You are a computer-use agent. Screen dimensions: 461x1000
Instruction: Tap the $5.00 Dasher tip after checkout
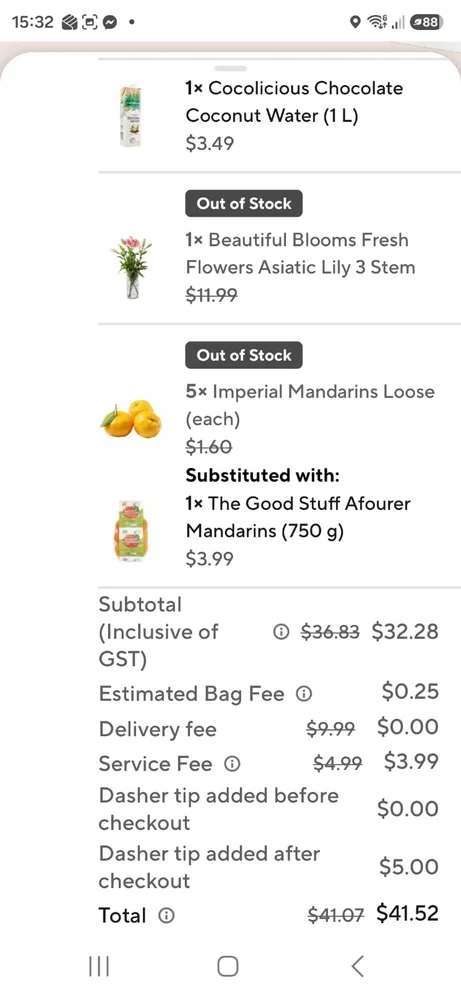click(x=409, y=867)
